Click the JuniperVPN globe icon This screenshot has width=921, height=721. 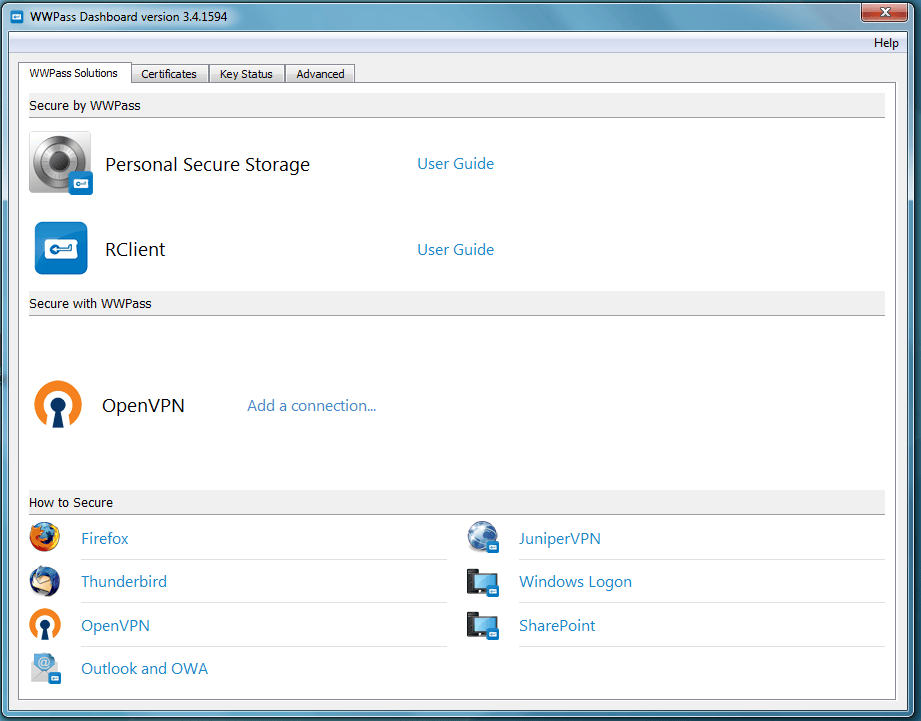point(483,537)
